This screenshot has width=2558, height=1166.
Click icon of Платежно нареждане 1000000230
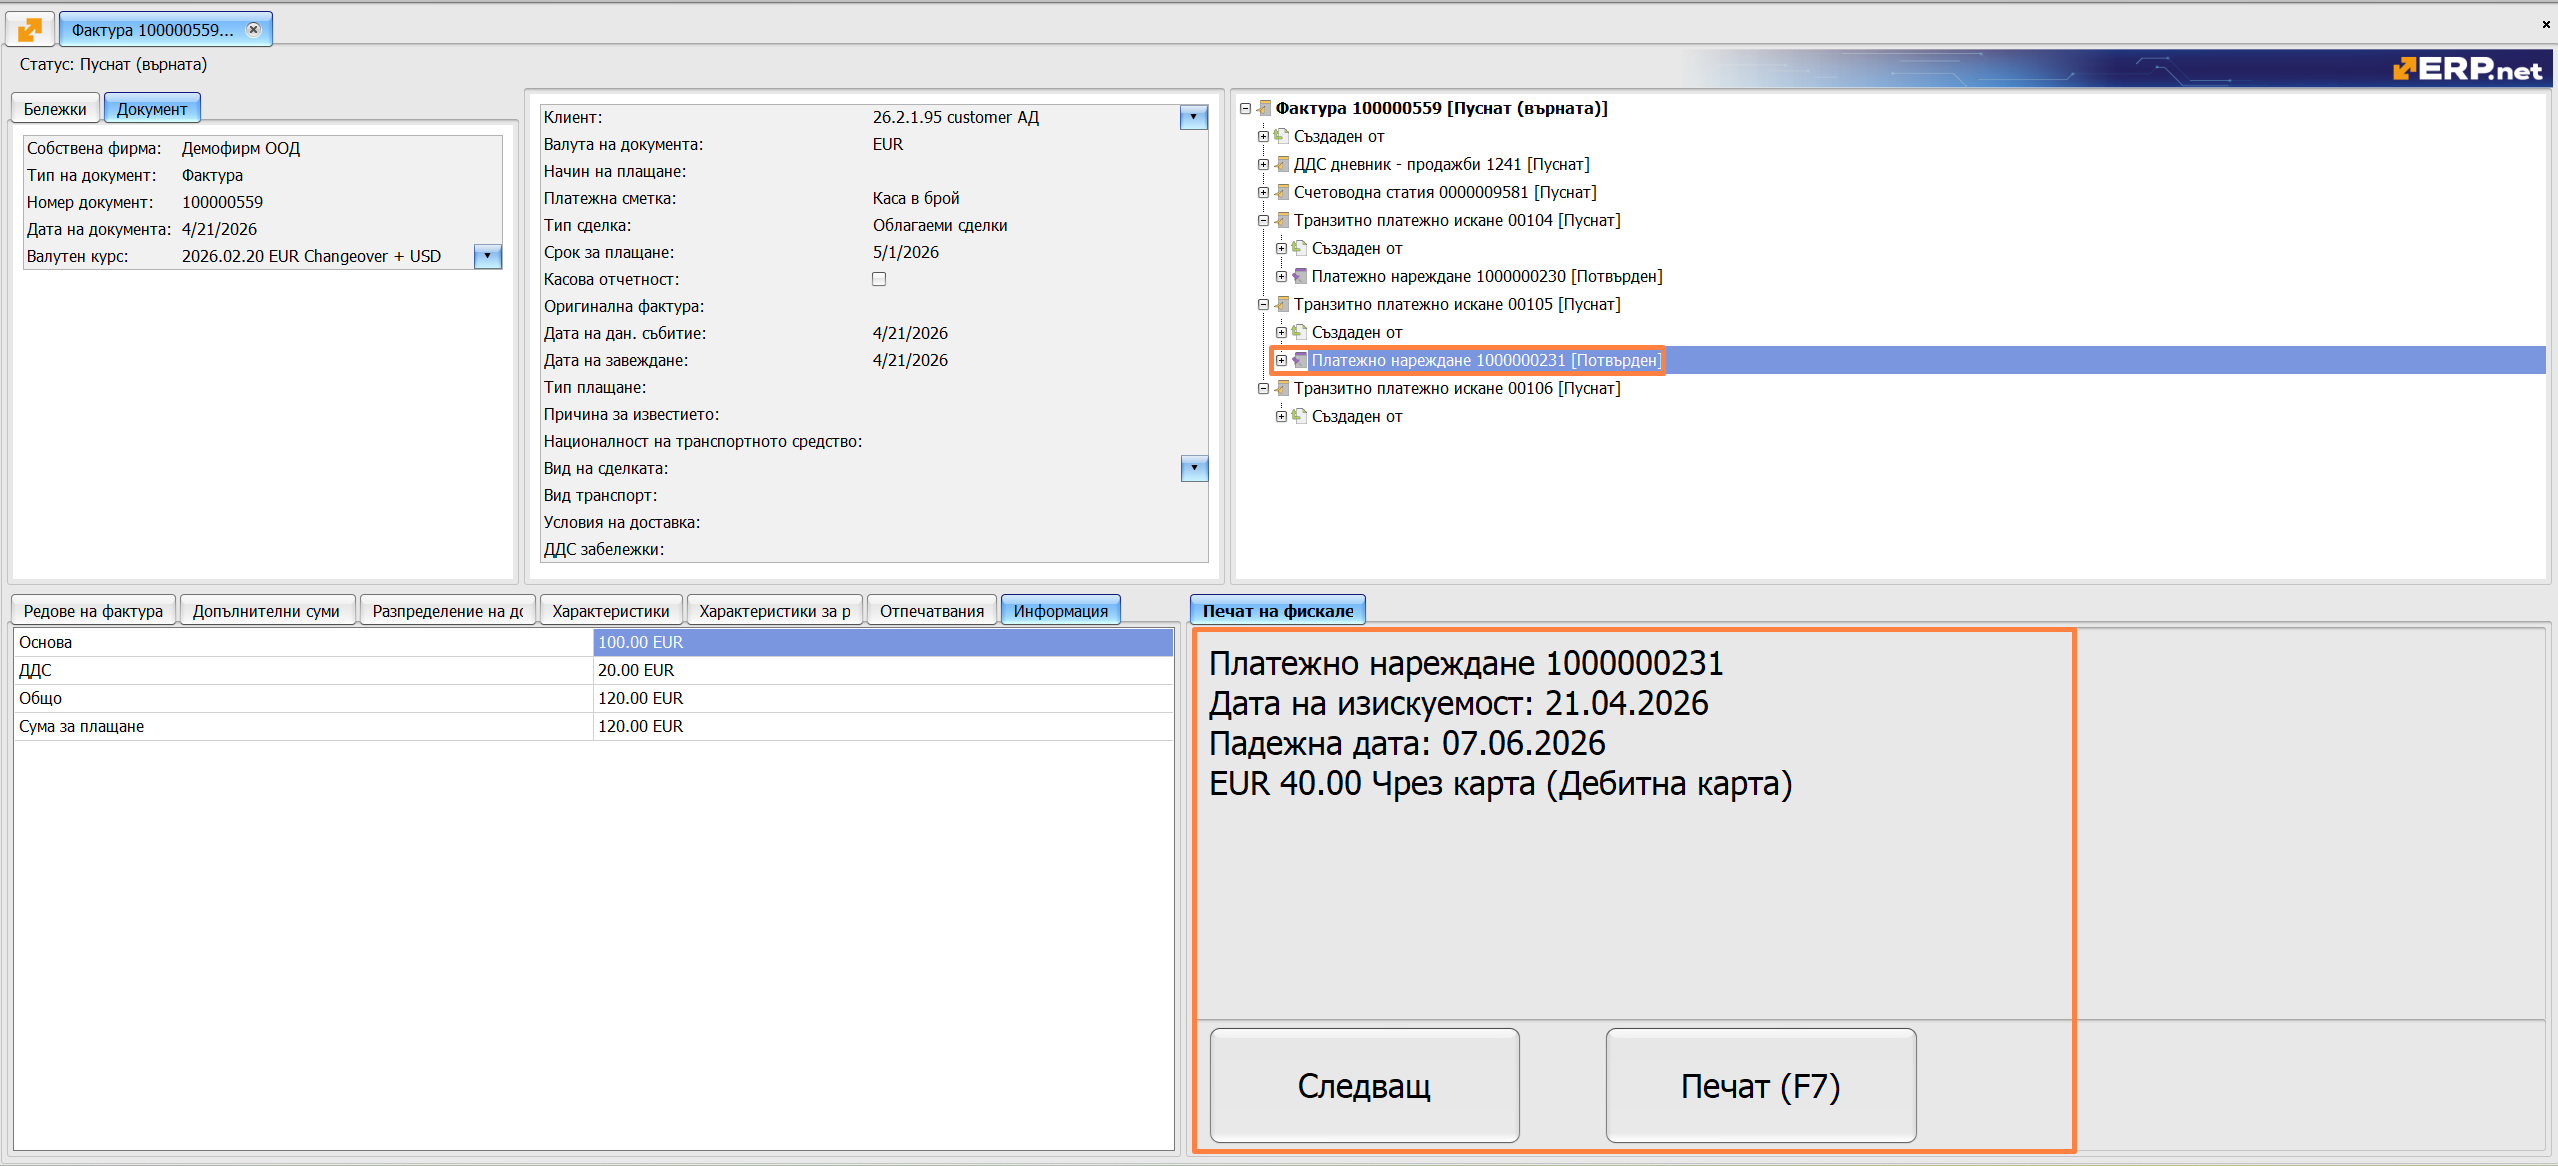tap(1300, 276)
